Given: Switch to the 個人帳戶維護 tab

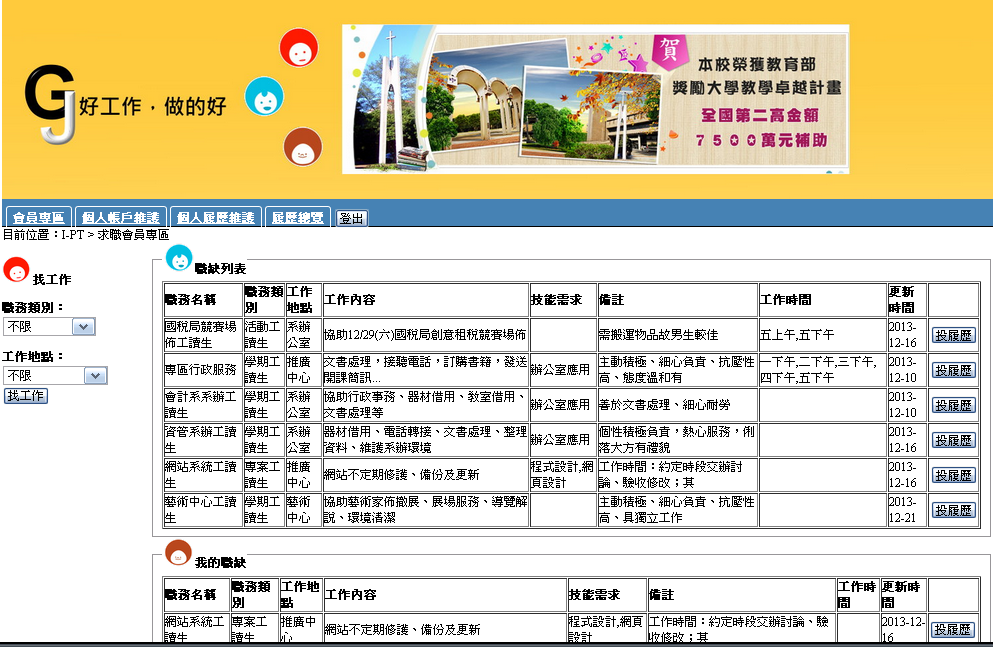Looking at the screenshot, I should pyautogui.click(x=120, y=218).
